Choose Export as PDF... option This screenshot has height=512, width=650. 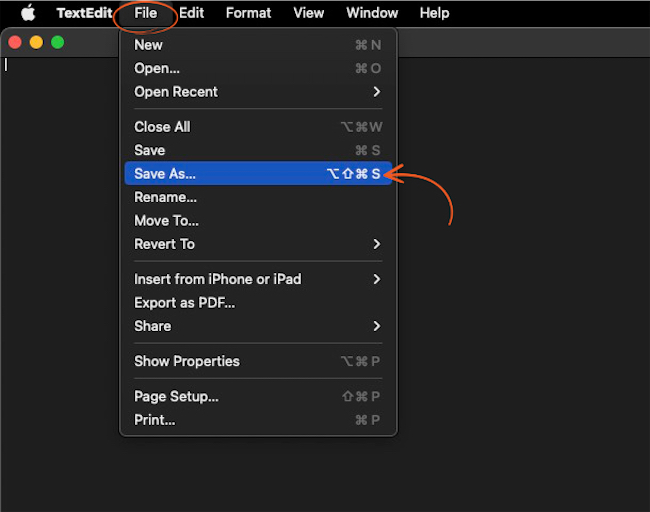click(258, 303)
